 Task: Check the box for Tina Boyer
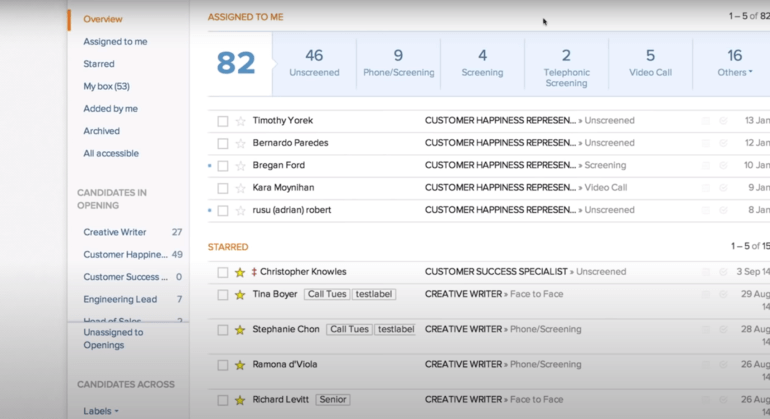click(x=222, y=295)
